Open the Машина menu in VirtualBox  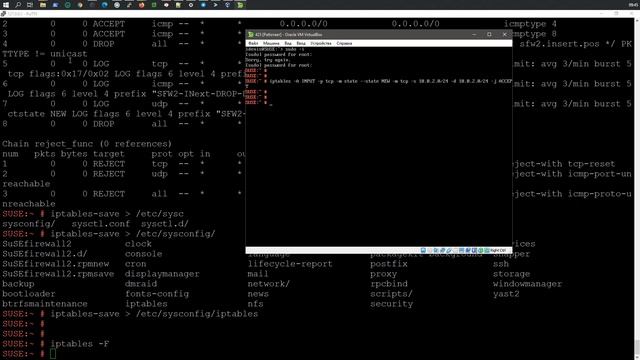(x=271, y=43)
